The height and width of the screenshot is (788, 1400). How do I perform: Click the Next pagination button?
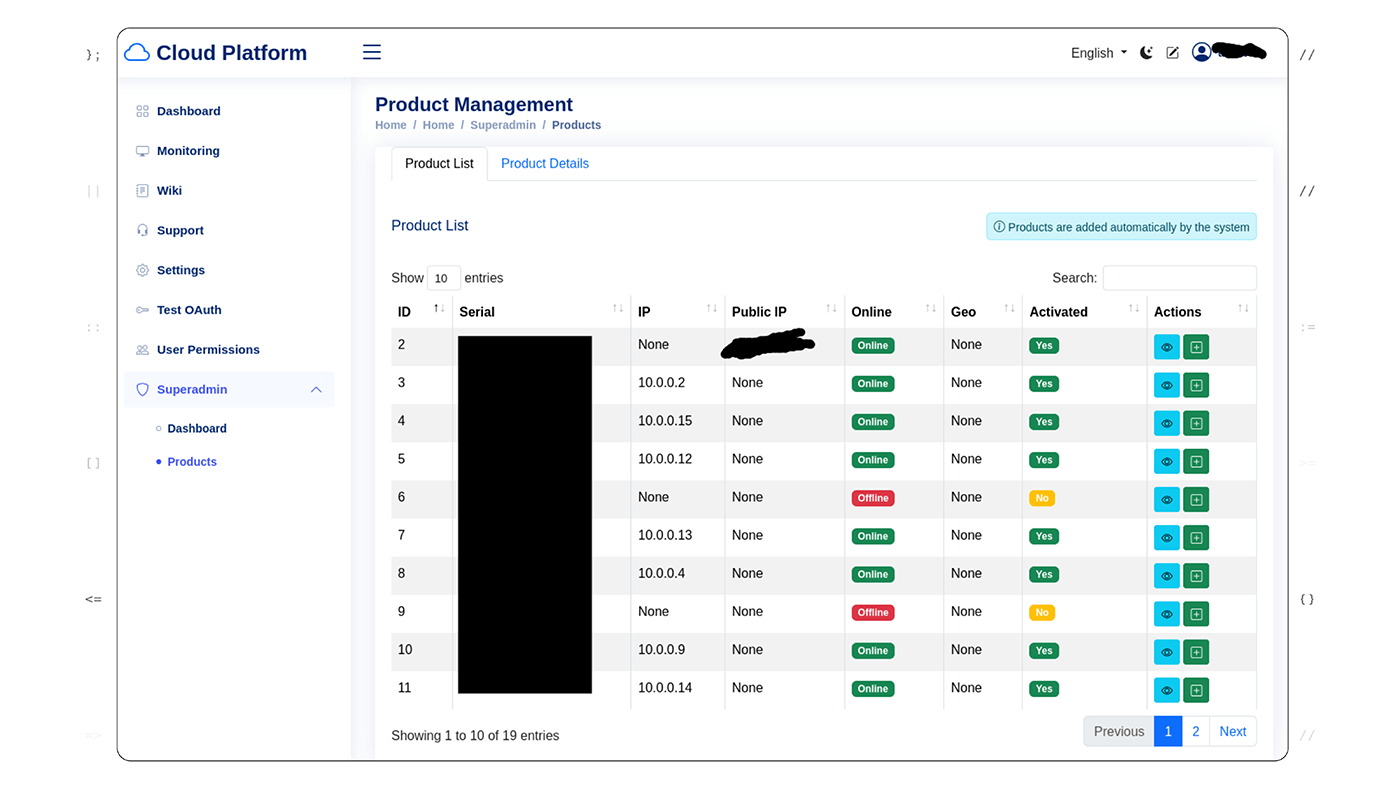1233,731
